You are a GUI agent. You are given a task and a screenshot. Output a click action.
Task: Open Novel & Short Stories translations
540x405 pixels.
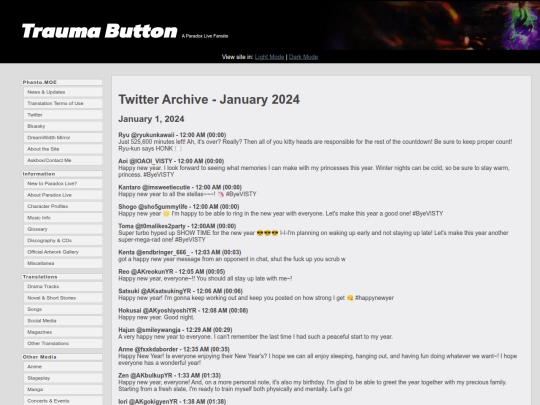[63, 298]
